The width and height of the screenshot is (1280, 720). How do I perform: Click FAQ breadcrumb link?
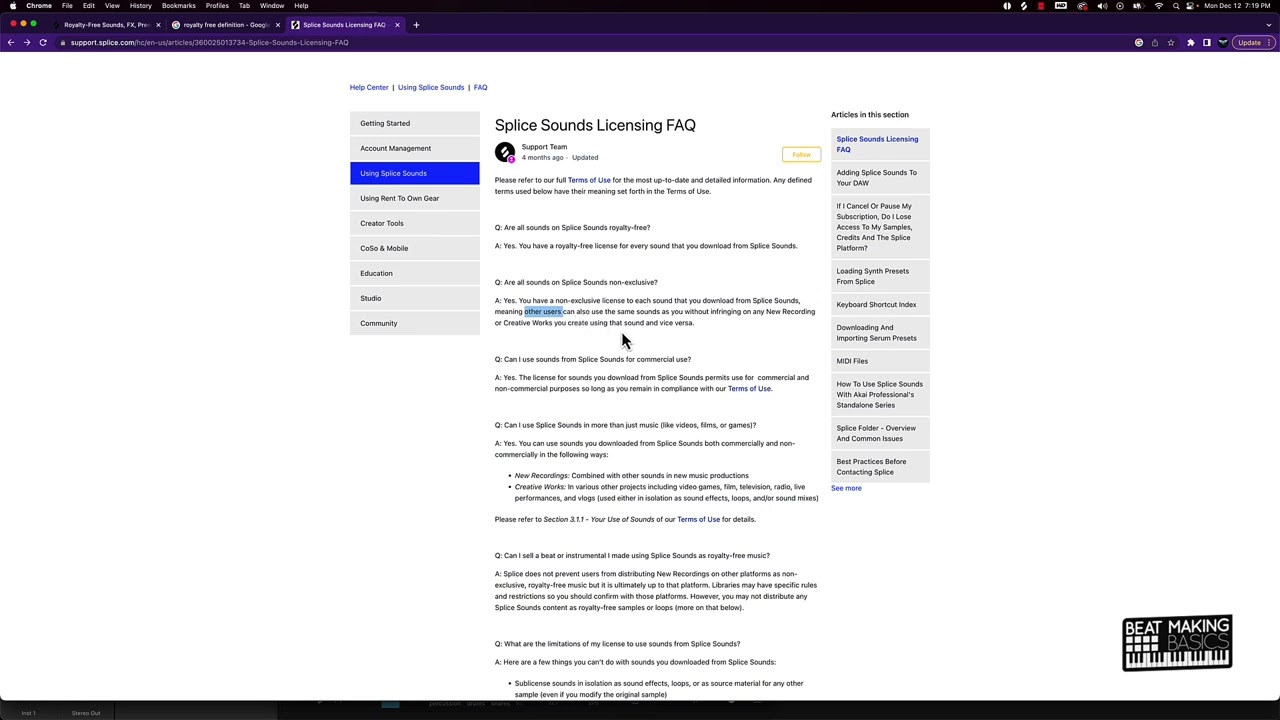(x=480, y=87)
